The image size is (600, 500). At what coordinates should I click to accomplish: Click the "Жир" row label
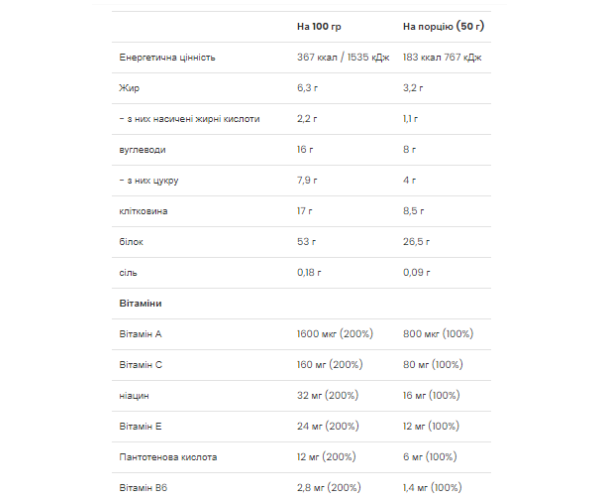(x=126, y=88)
